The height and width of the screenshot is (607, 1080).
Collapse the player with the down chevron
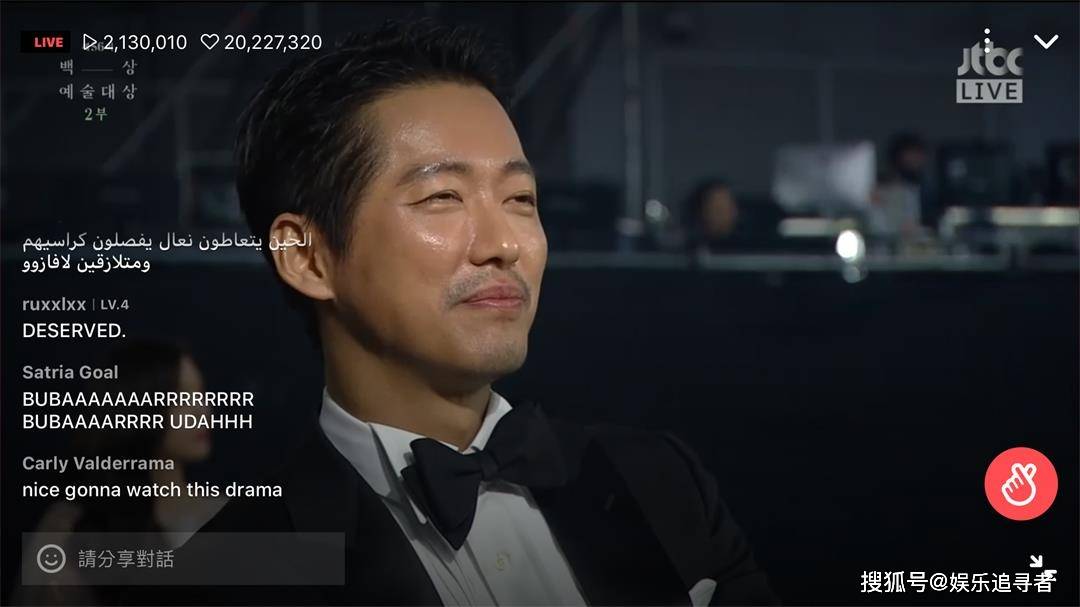[1046, 41]
